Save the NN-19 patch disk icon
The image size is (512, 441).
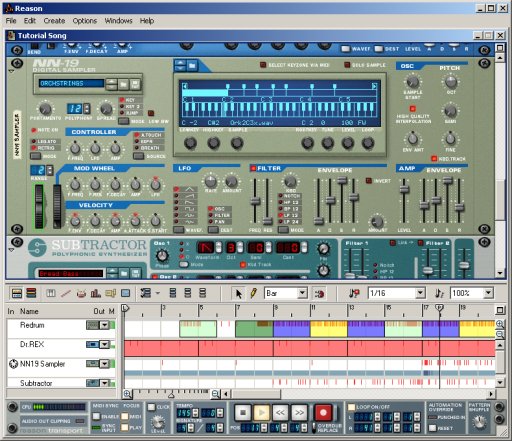tap(135, 84)
